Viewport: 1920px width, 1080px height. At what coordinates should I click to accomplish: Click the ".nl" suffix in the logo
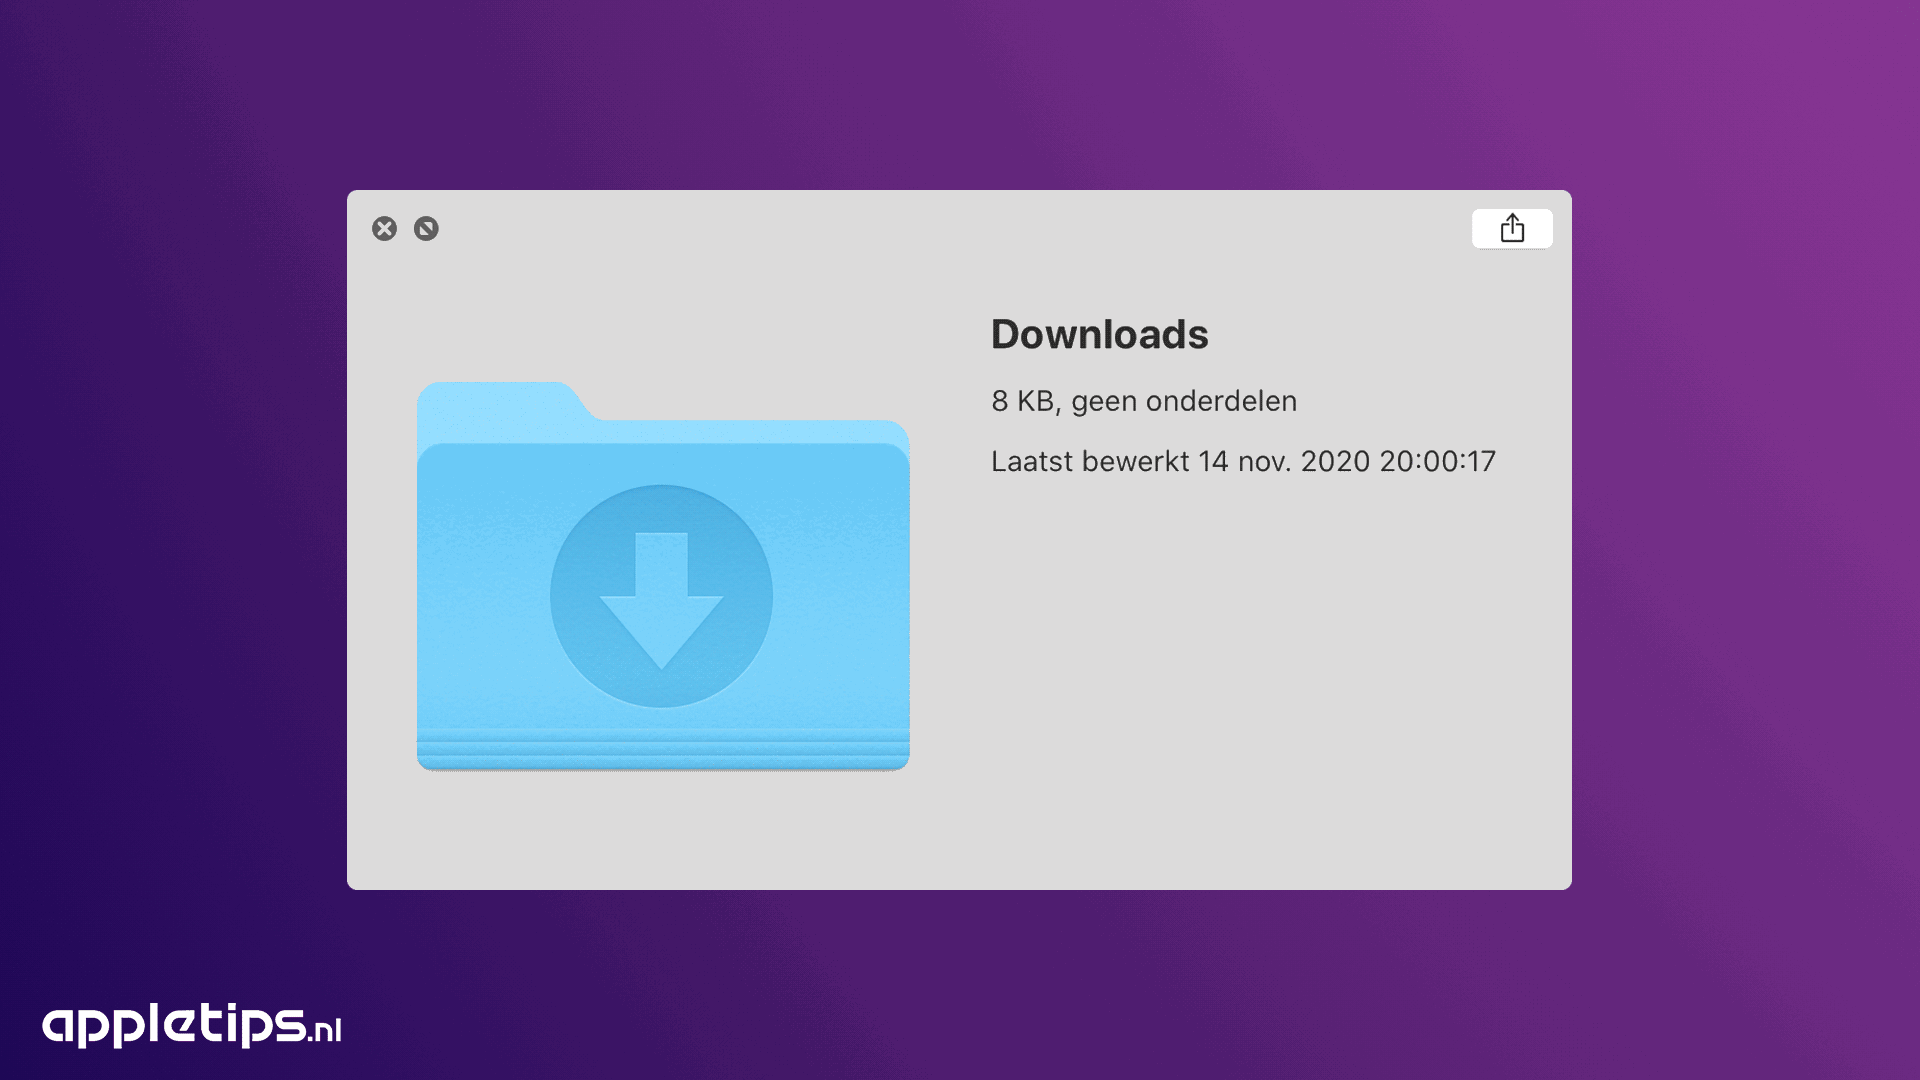[x=326, y=1030]
